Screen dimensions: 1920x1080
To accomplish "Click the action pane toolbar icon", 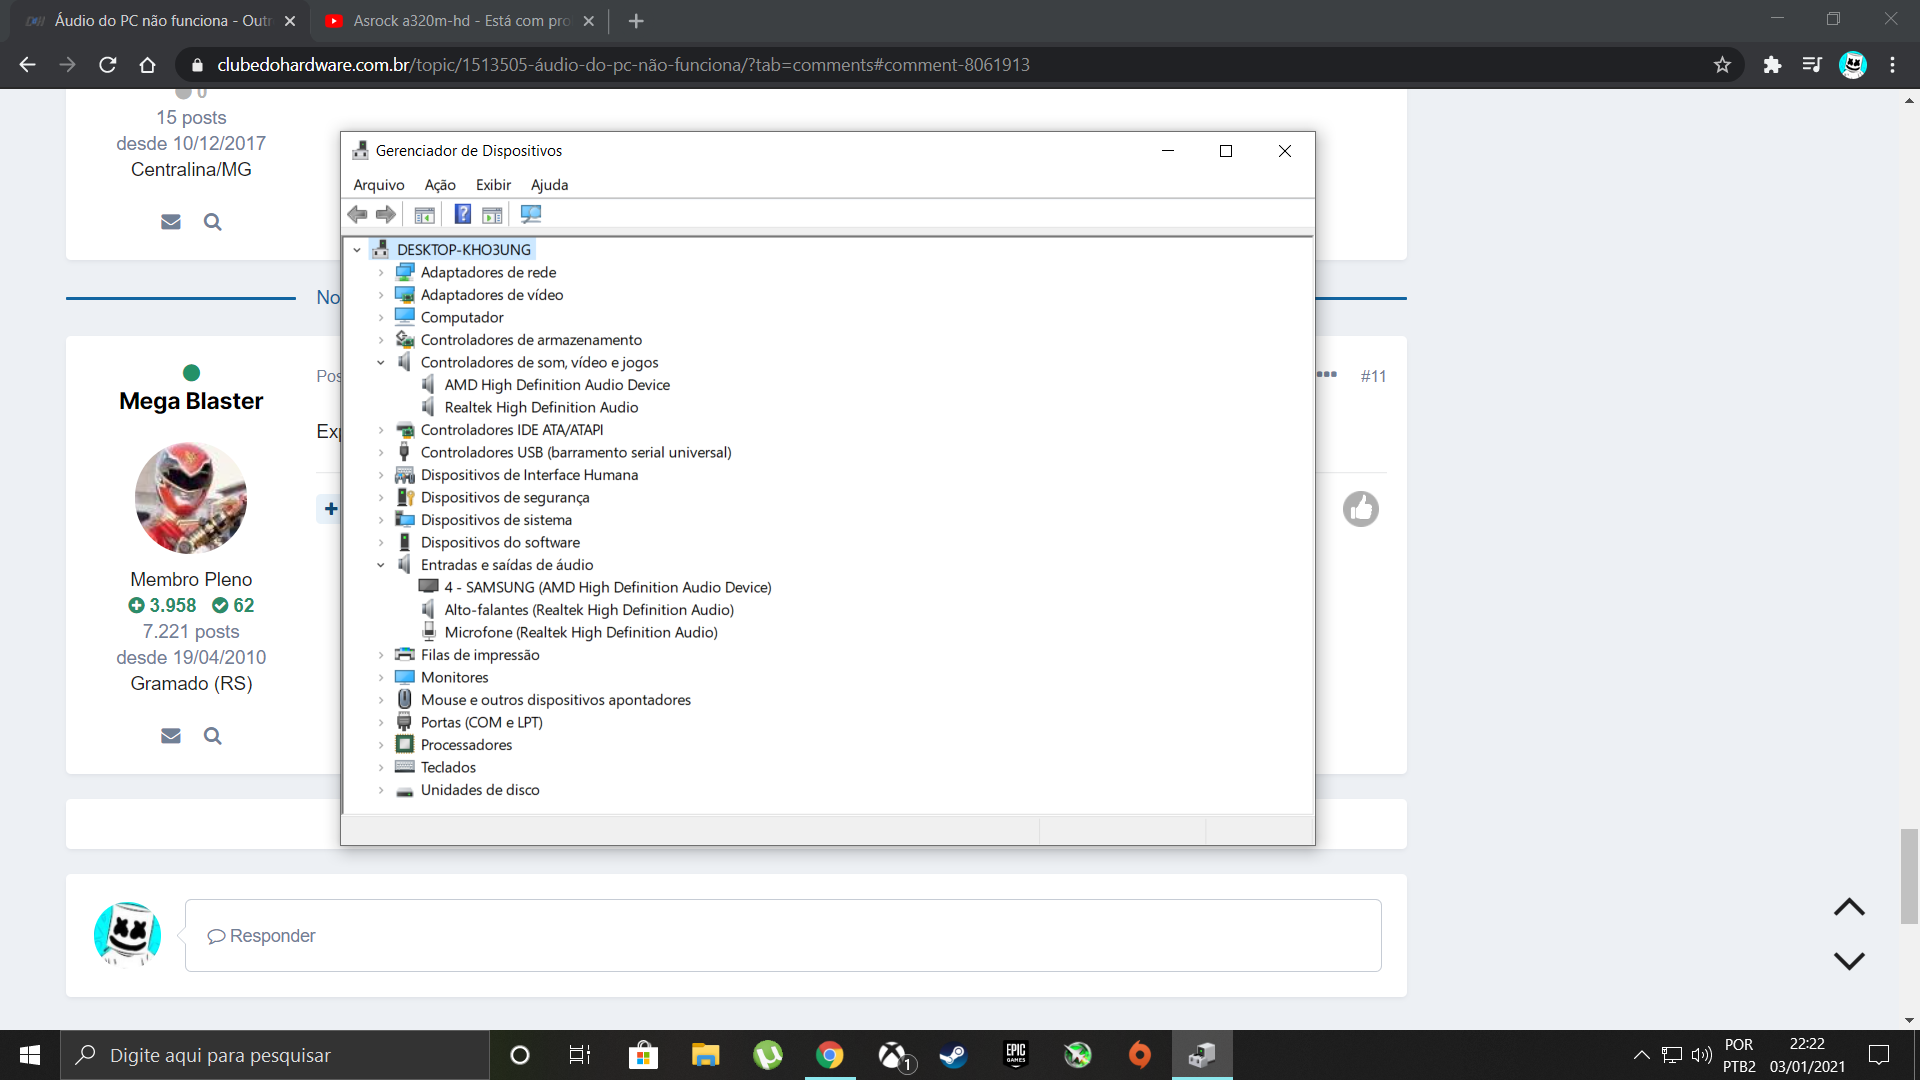I will [x=492, y=214].
